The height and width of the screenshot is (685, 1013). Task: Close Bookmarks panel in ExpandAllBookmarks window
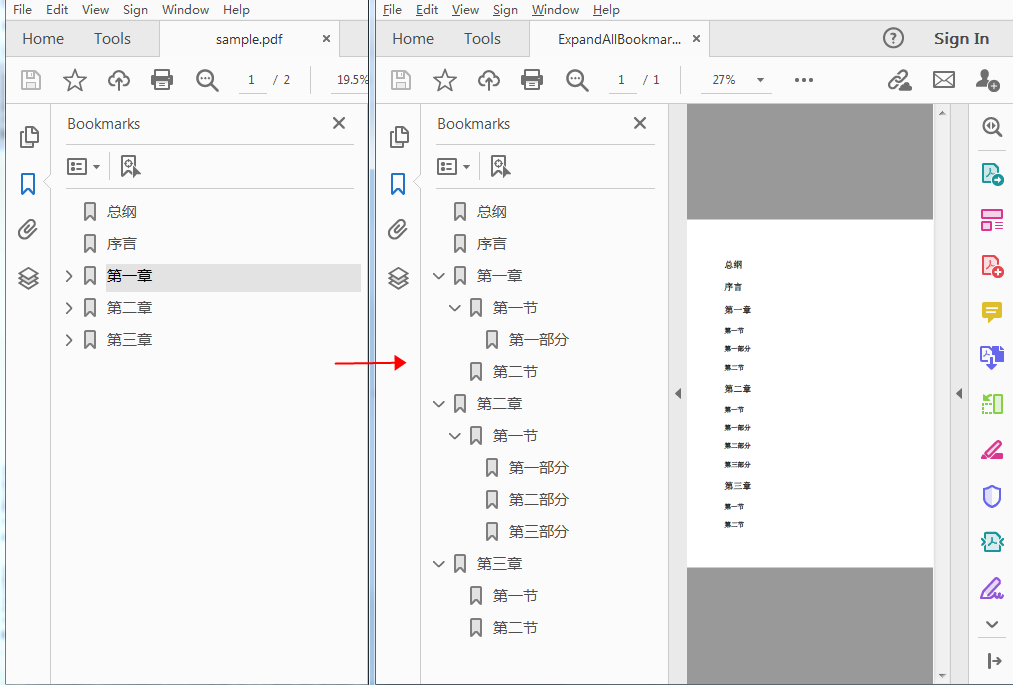640,123
